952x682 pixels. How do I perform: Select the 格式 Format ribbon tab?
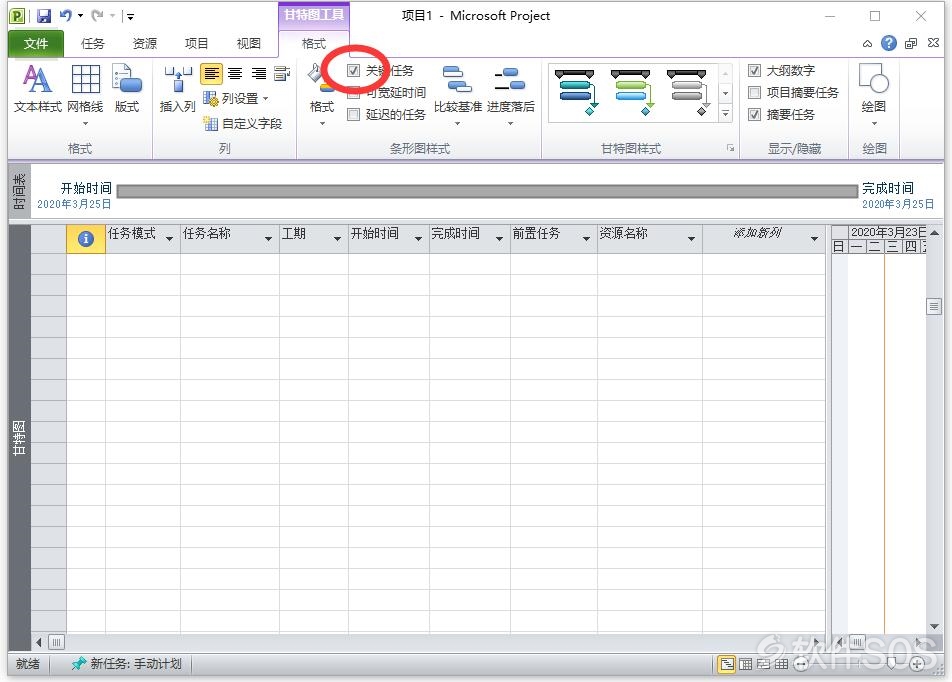314,44
